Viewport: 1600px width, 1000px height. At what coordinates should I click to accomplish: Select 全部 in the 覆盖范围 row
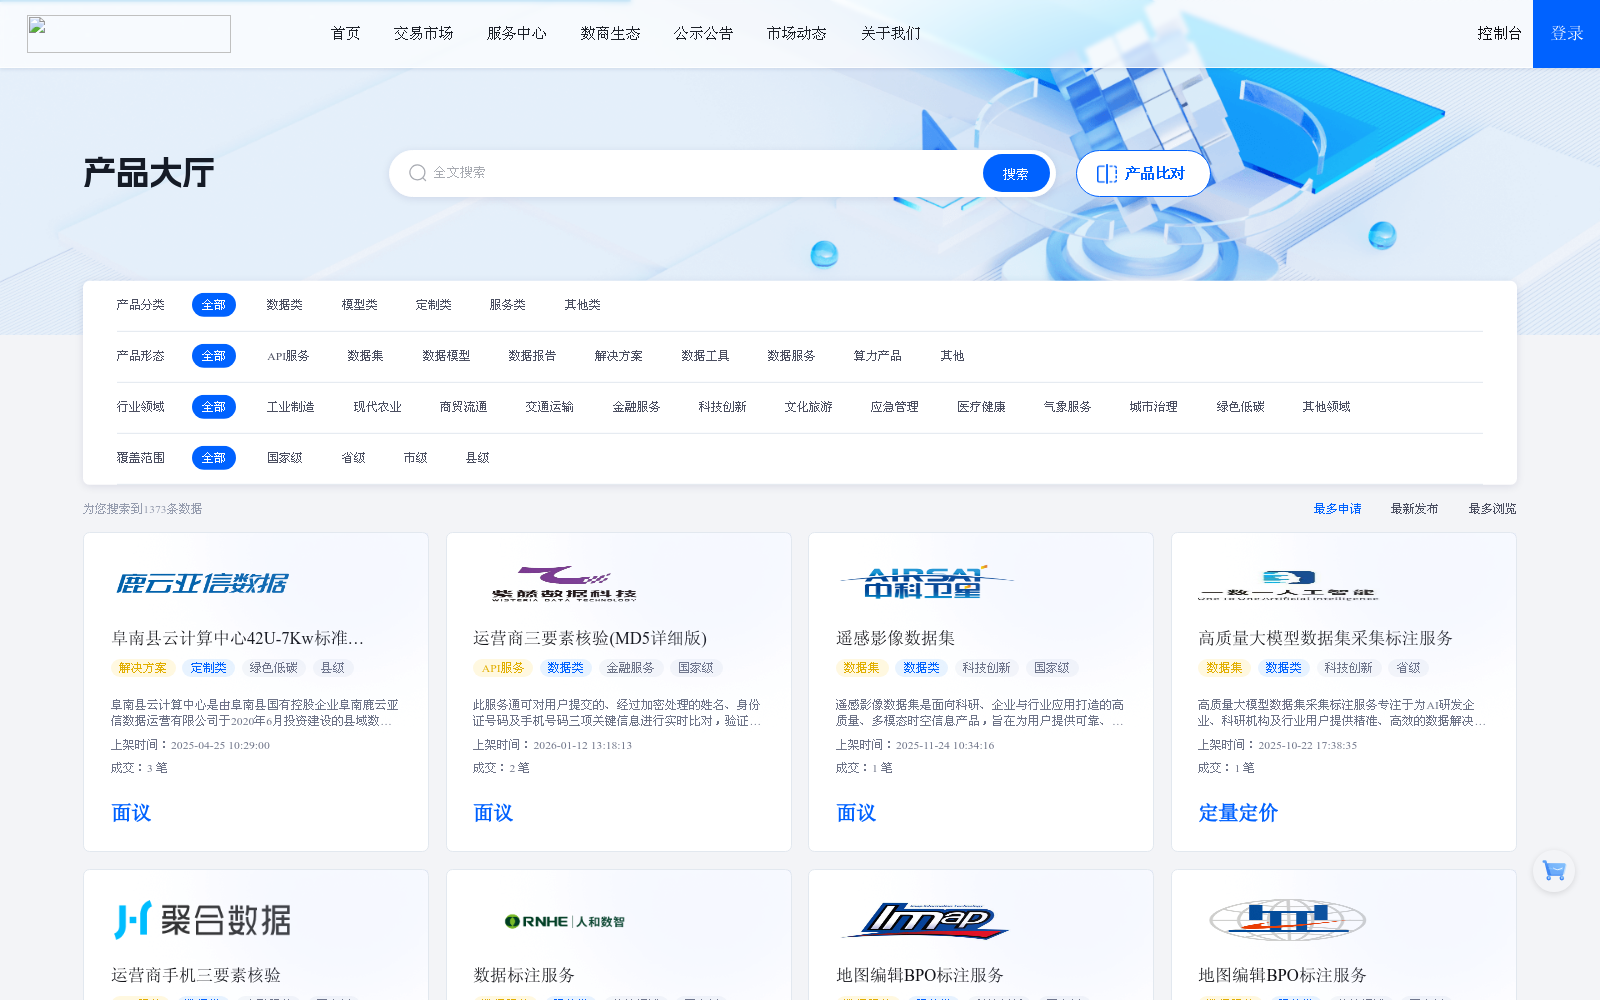click(214, 458)
